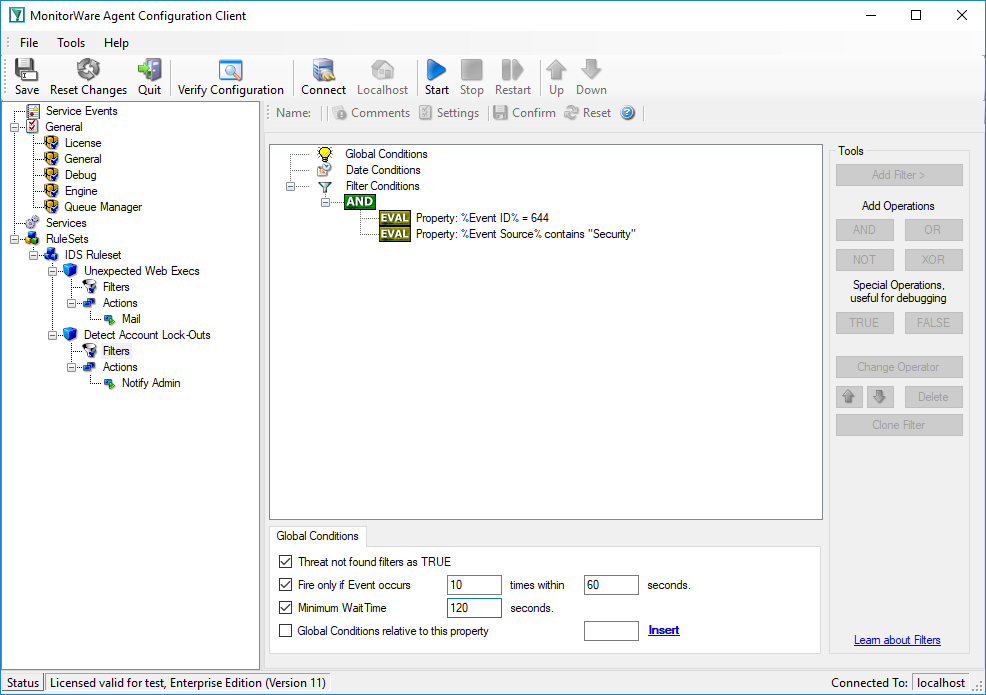This screenshot has height=695, width=986.
Task: Select the Global Conditions tab
Action: (318, 536)
